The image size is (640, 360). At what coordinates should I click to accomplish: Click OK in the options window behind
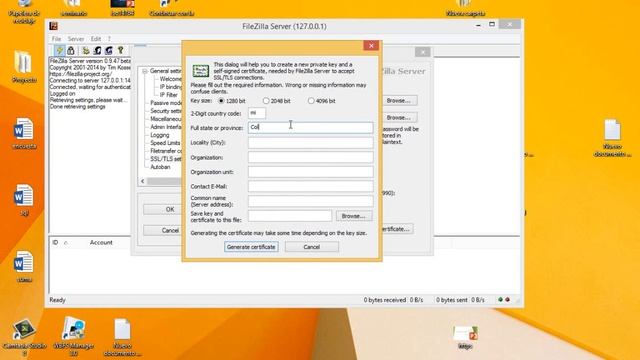(x=170, y=209)
